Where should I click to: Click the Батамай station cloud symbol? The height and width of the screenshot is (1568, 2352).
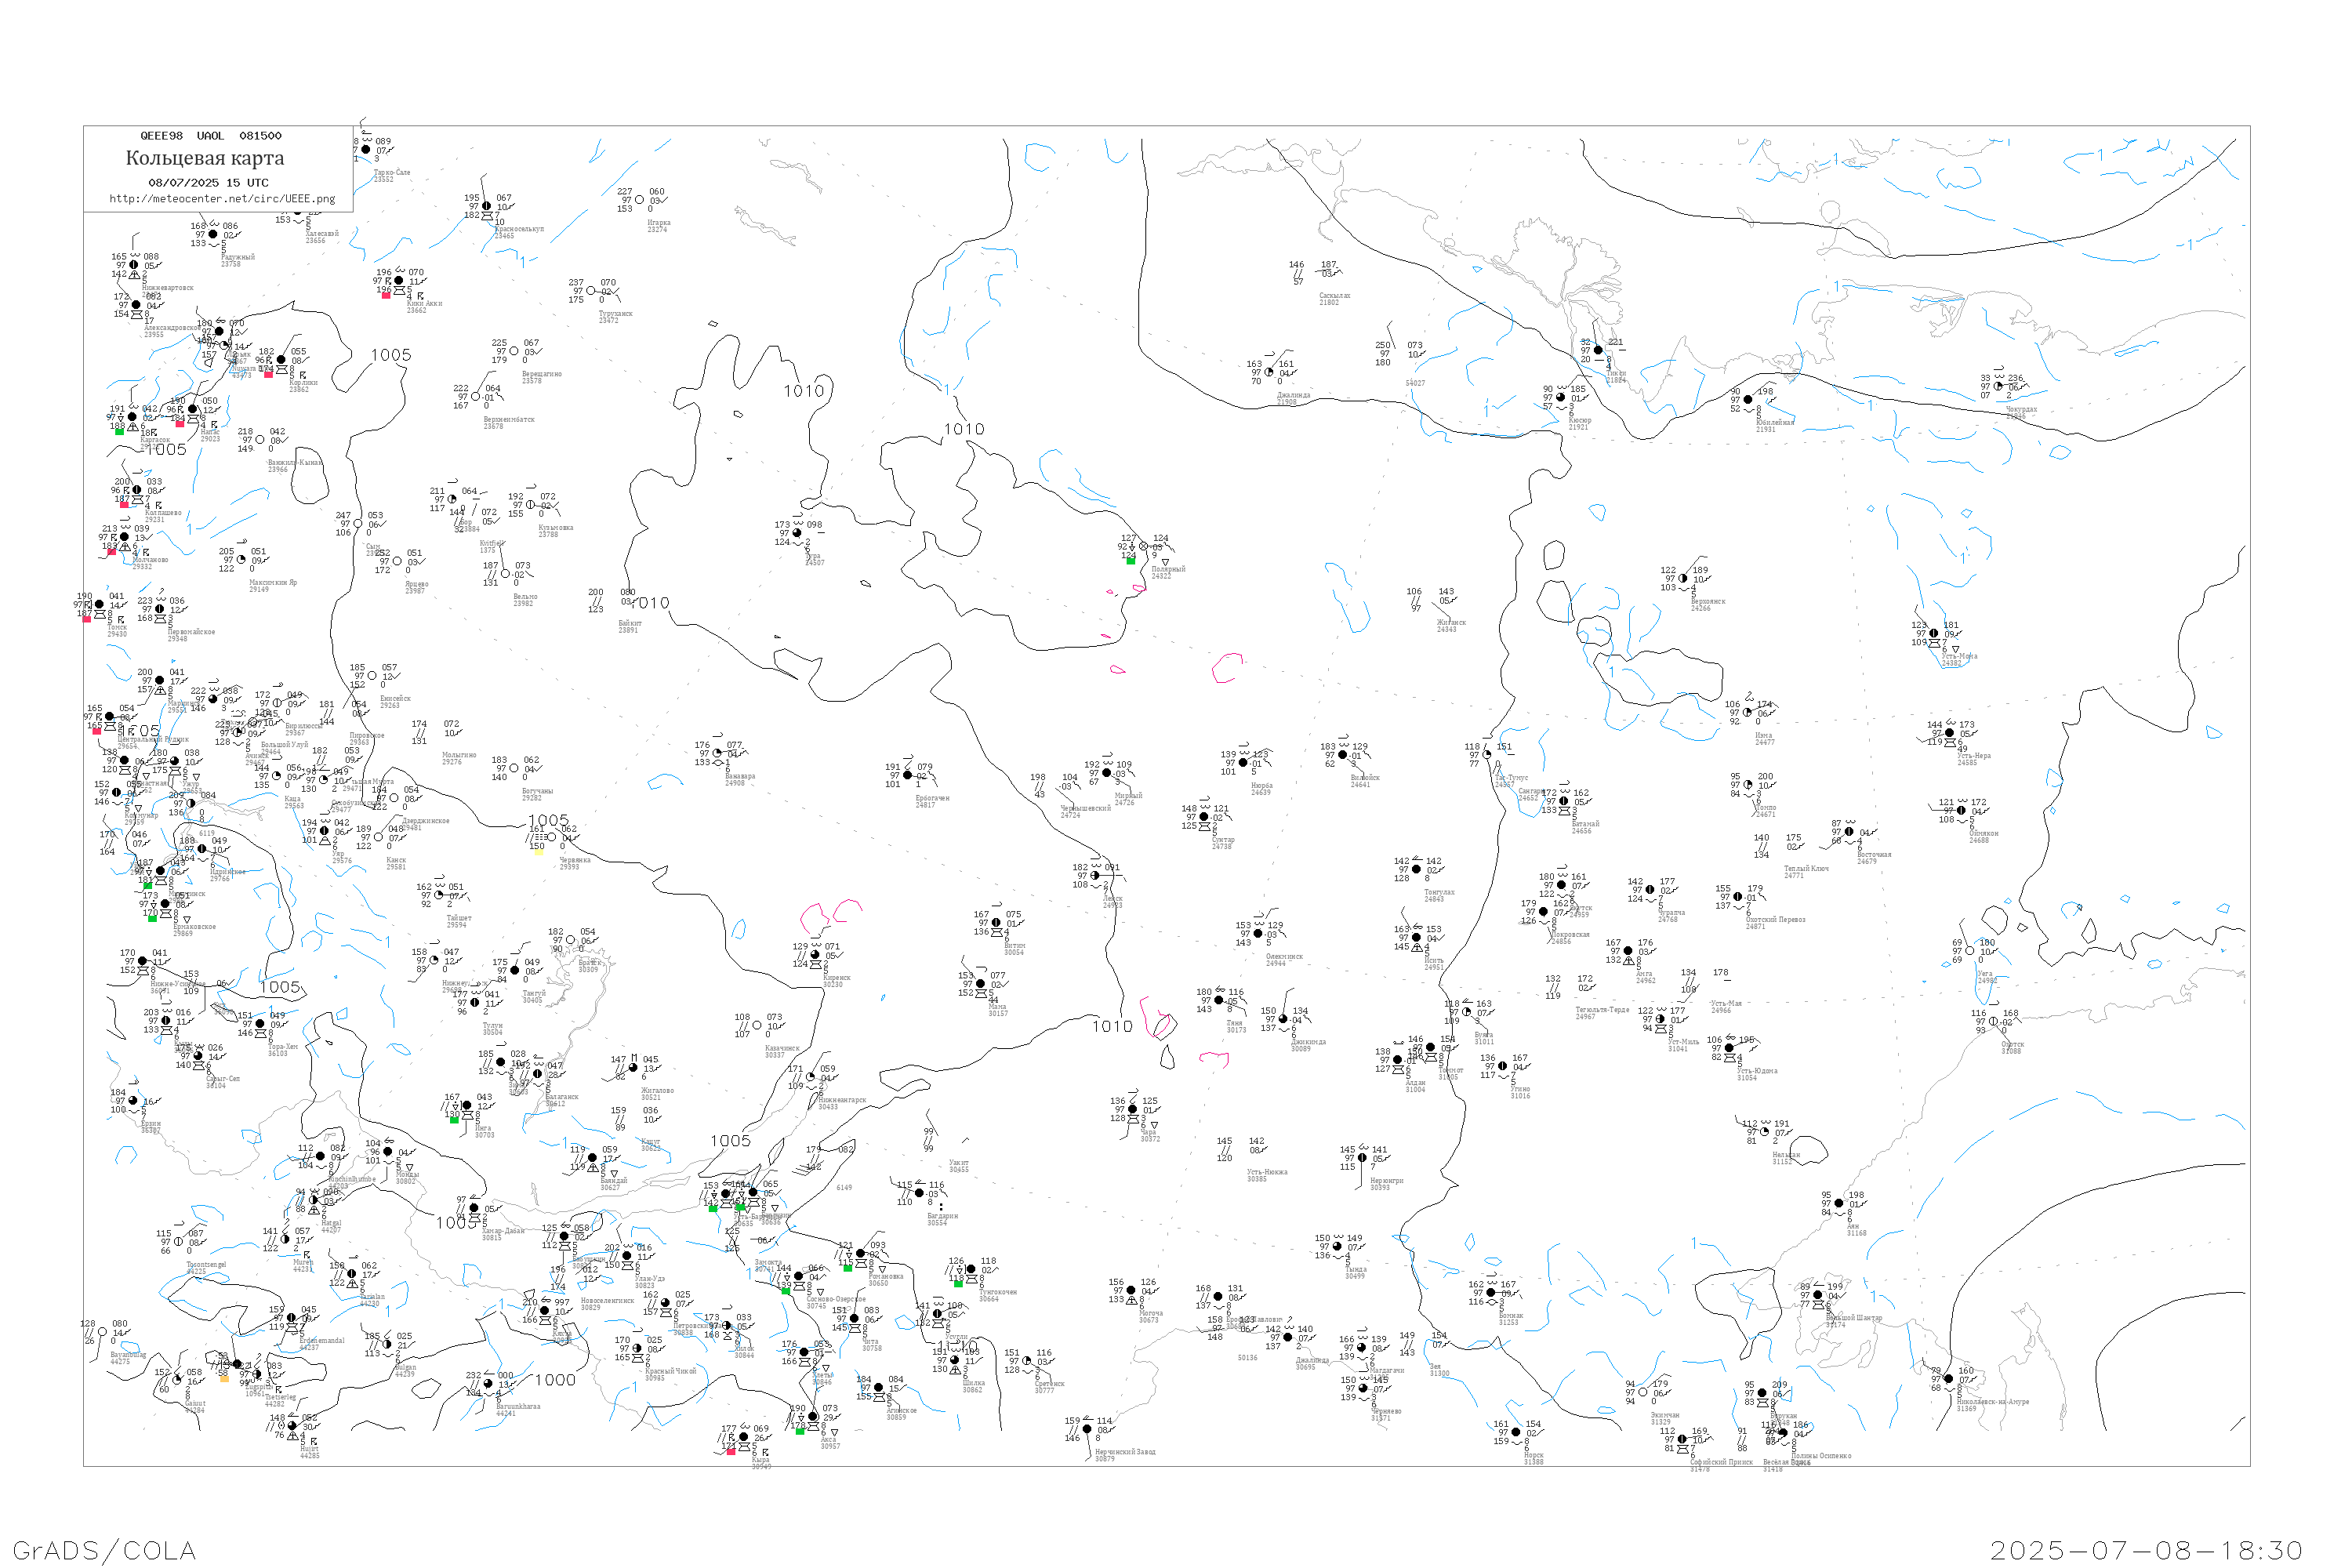[x=1565, y=811]
